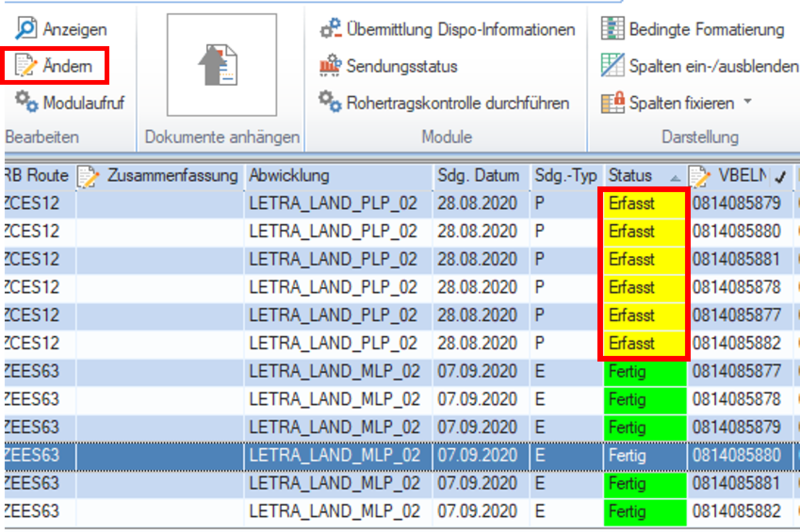Click the Ändern edit pencil icon

point(26,66)
